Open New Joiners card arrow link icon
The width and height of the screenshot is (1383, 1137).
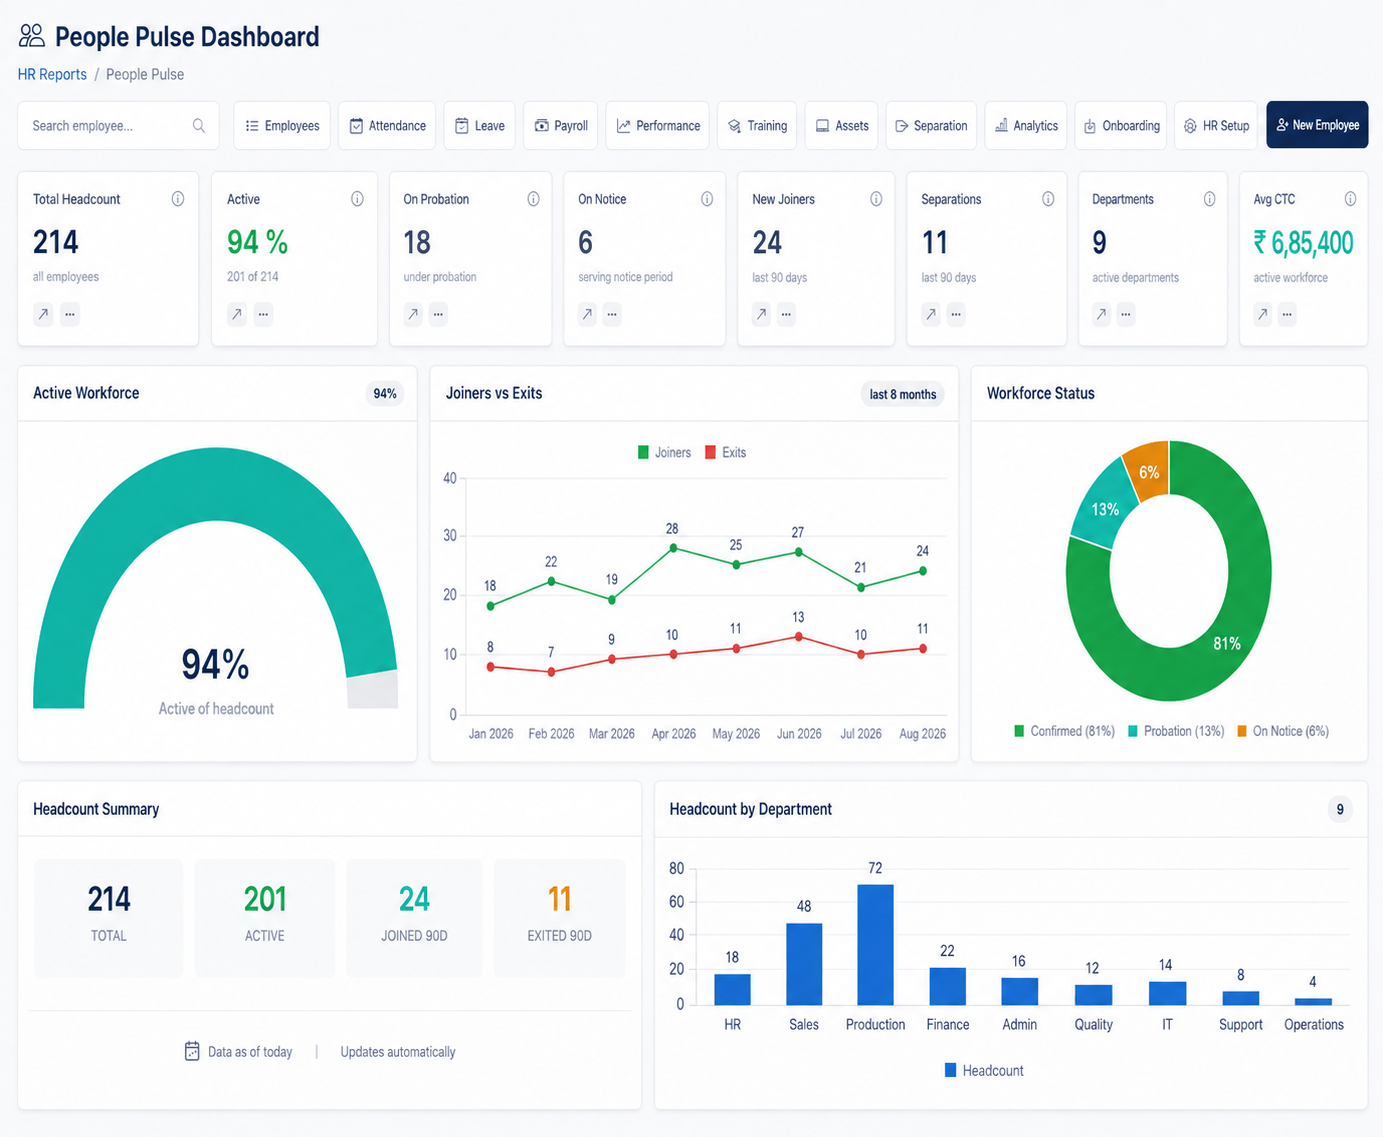click(x=761, y=314)
